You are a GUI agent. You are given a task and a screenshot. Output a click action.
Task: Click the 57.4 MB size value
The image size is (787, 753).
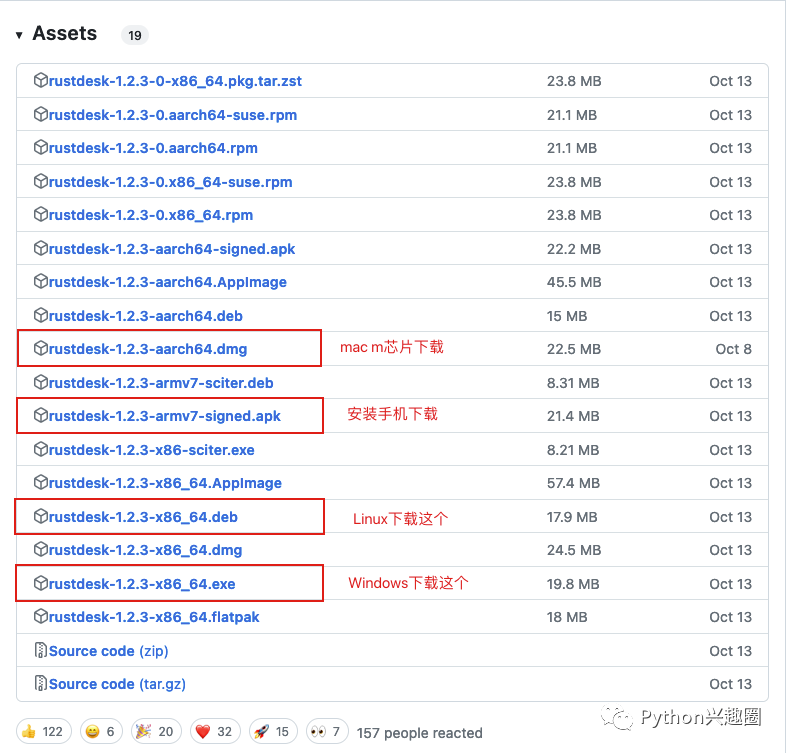[573, 483]
